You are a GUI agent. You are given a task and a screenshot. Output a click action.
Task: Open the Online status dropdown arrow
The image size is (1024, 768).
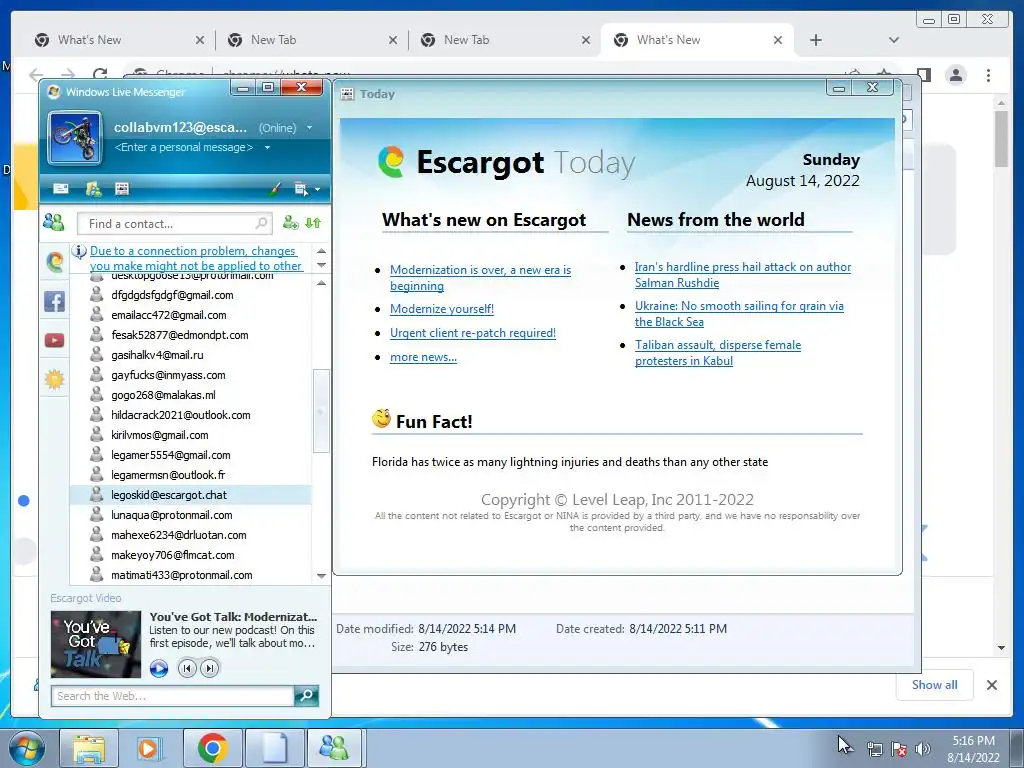[x=310, y=128]
